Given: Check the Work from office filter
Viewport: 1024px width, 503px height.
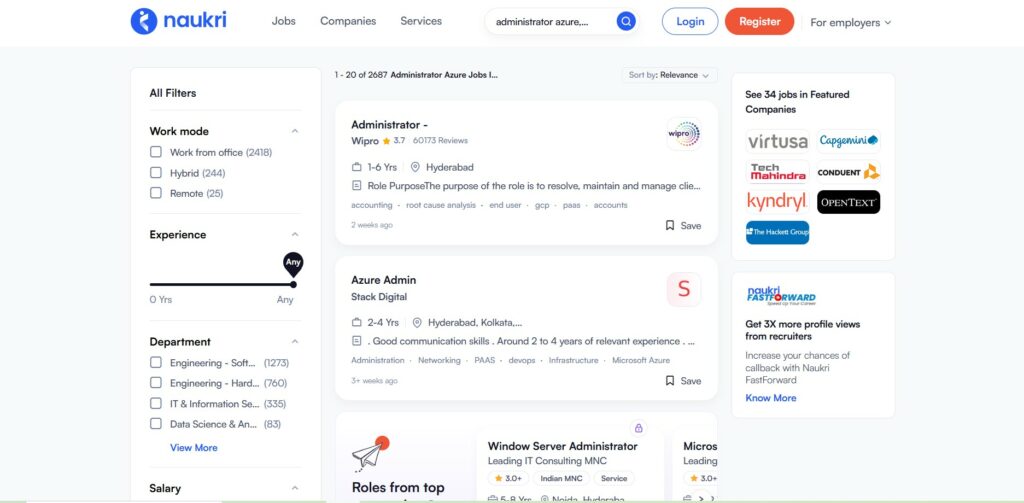Looking at the screenshot, I should pos(155,152).
